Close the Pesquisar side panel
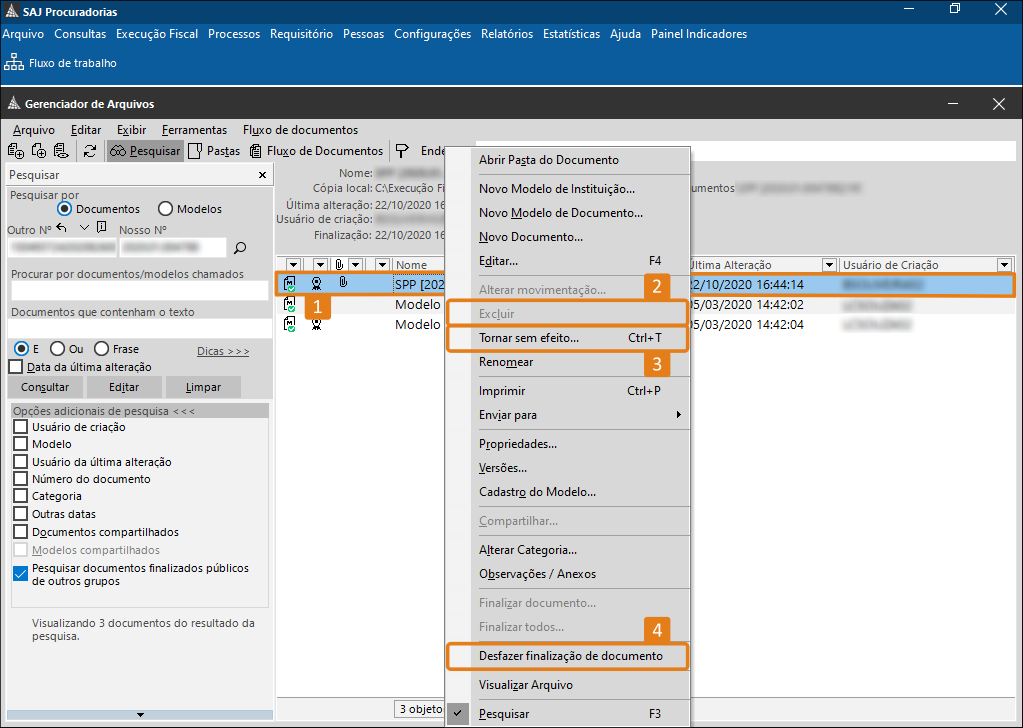This screenshot has width=1023, height=728. (262, 175)
